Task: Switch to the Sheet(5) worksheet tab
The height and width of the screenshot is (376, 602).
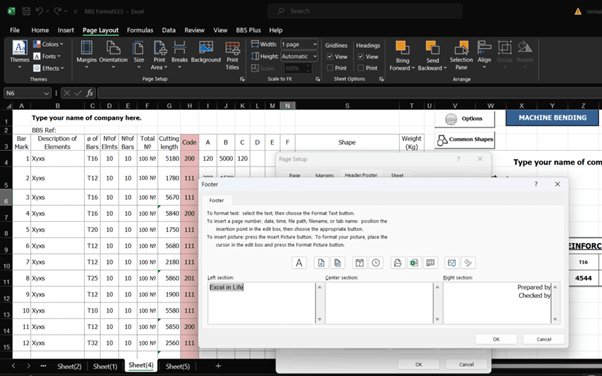Action: 178,366
